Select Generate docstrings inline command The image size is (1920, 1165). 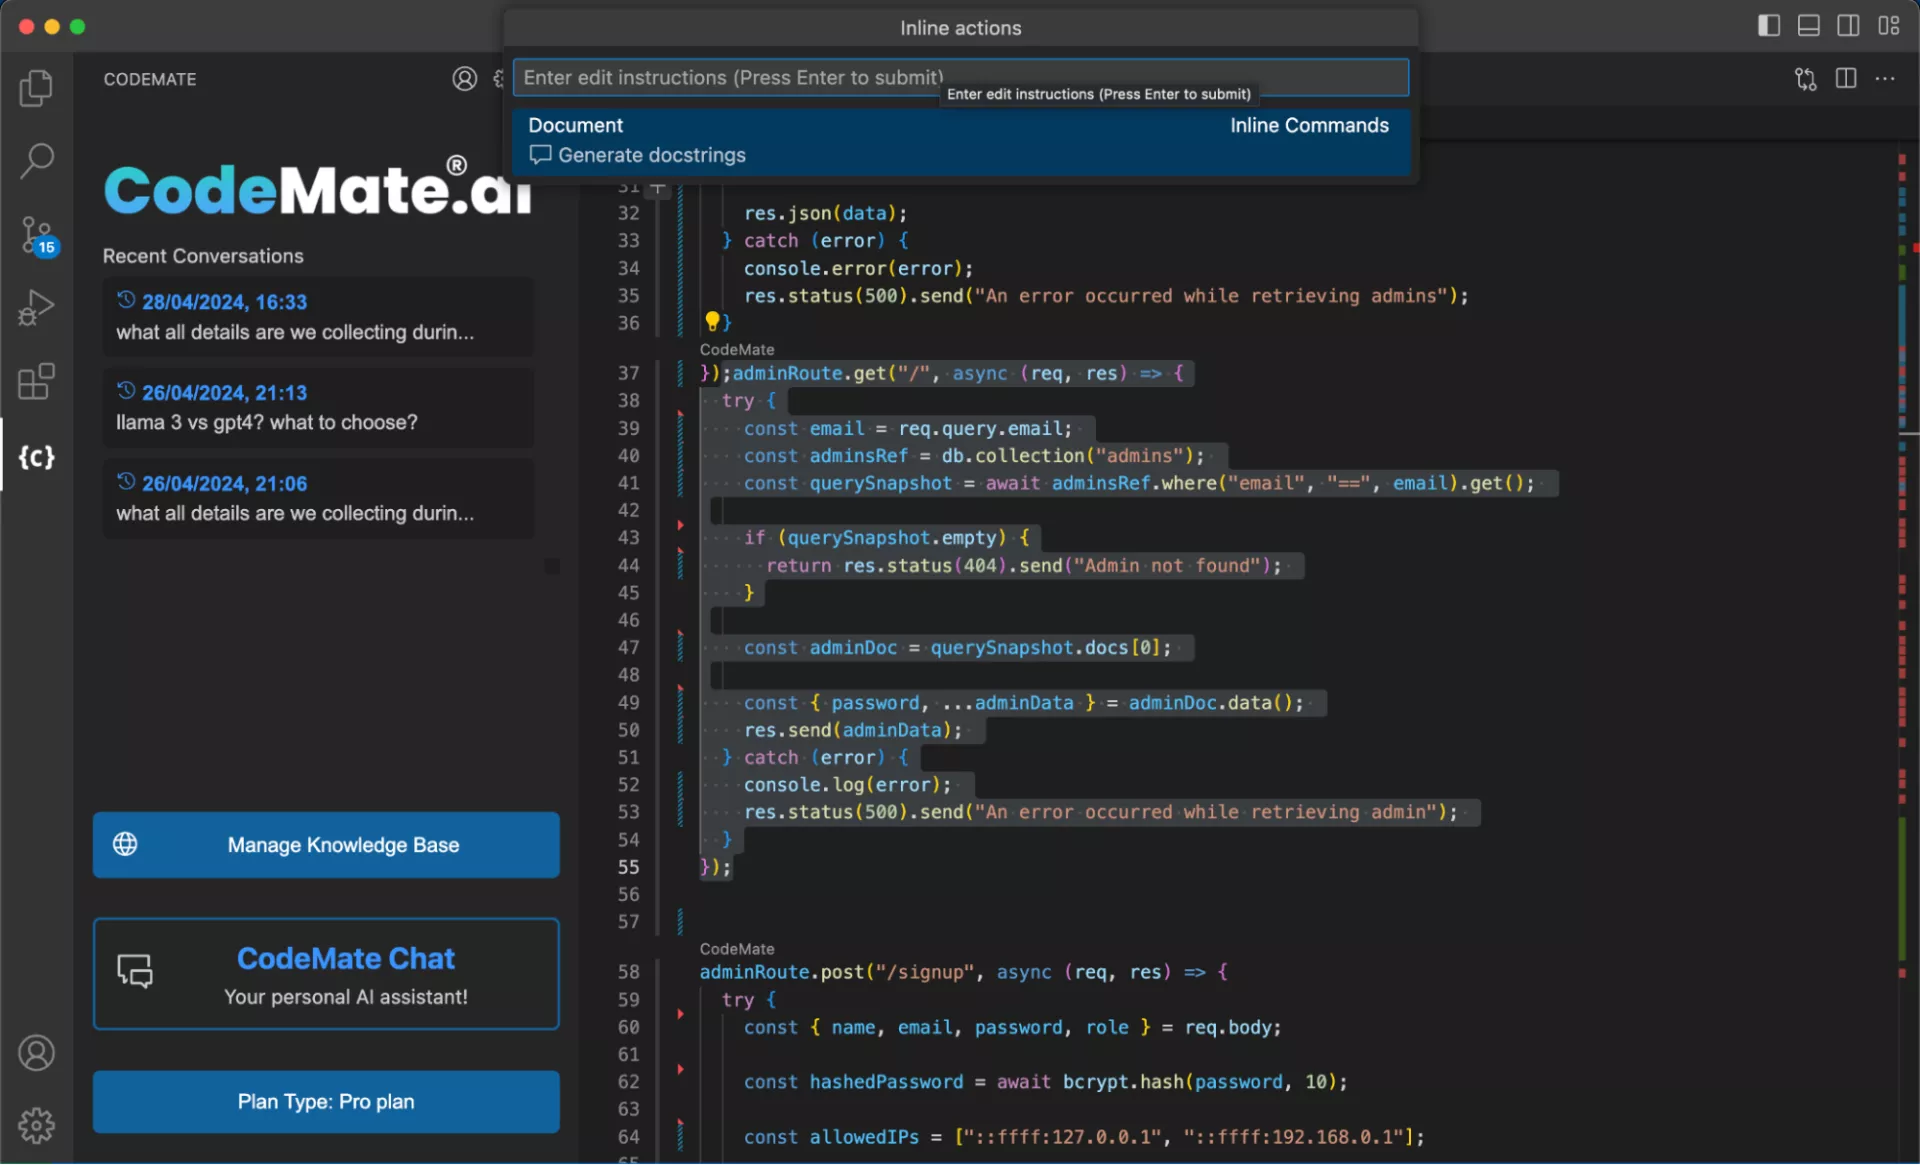tap(651, 155)
